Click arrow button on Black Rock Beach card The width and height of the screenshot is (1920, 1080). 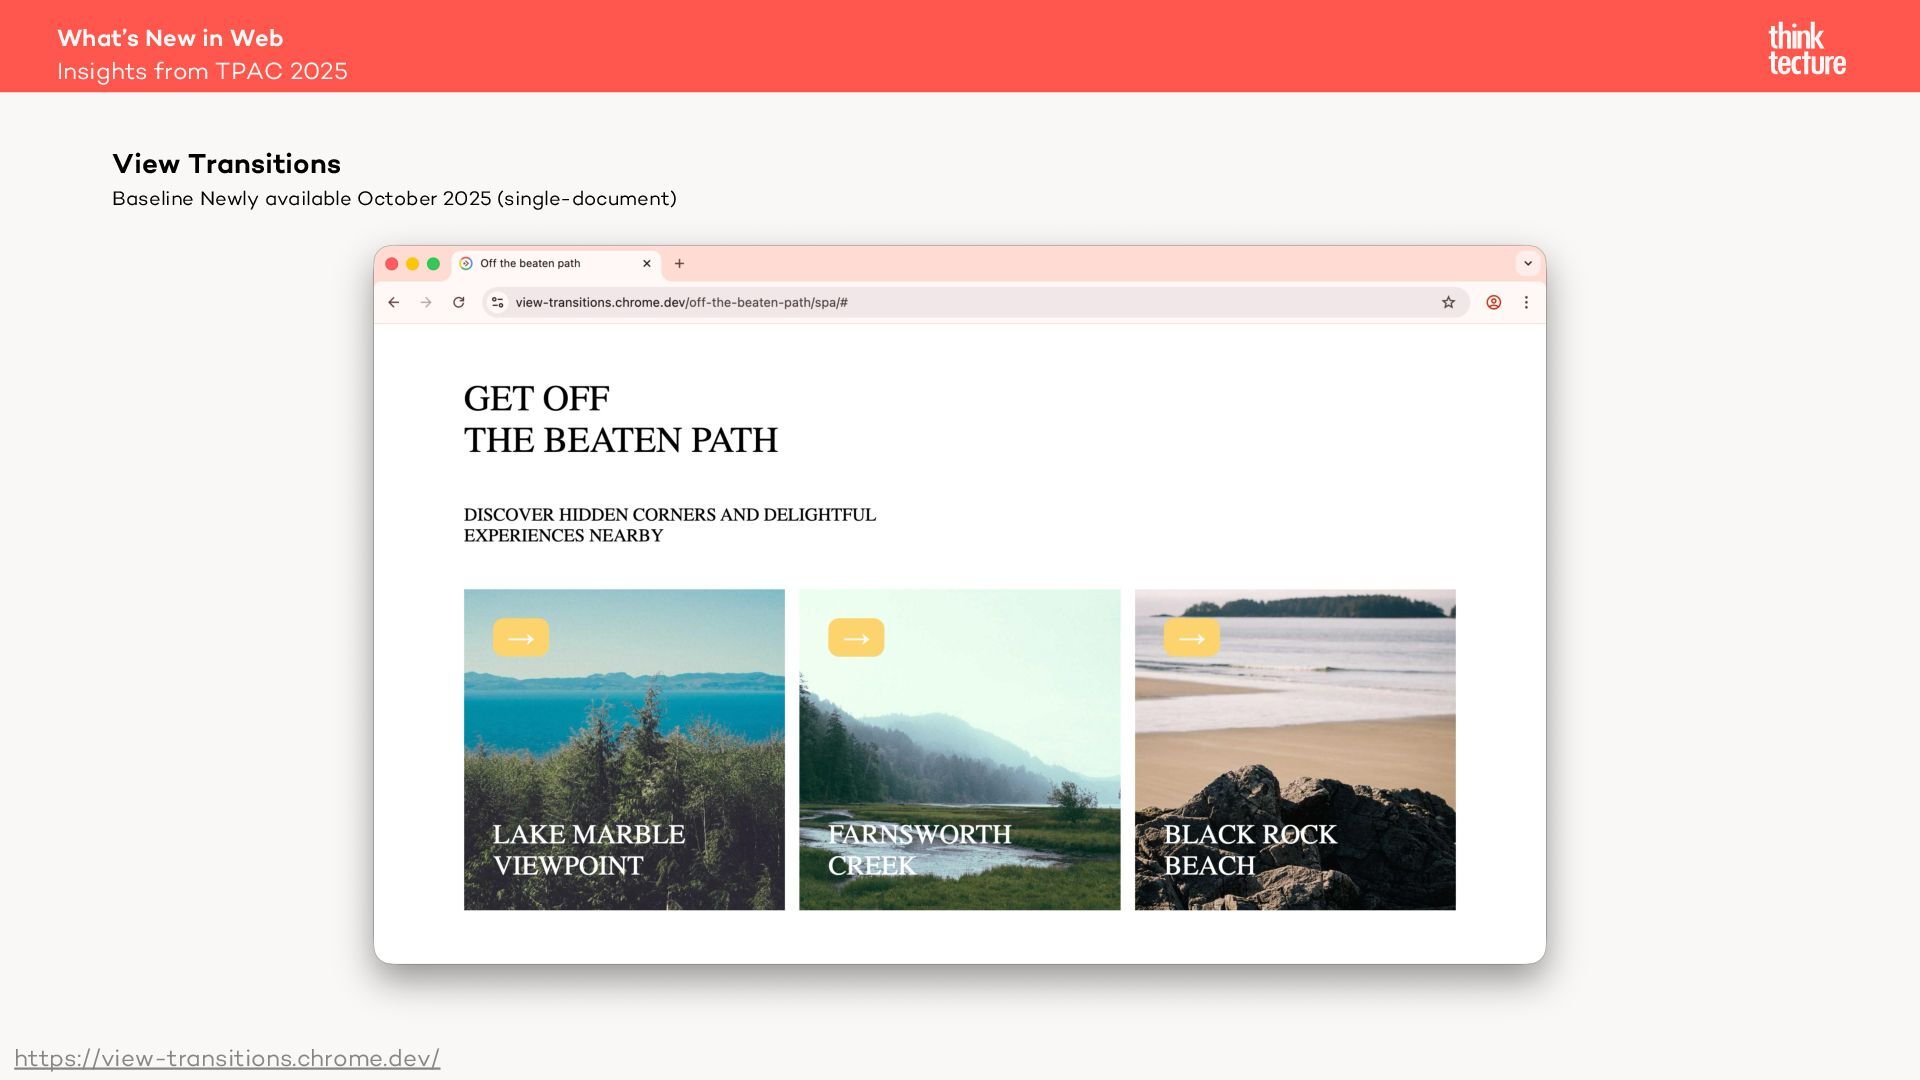1191,638
